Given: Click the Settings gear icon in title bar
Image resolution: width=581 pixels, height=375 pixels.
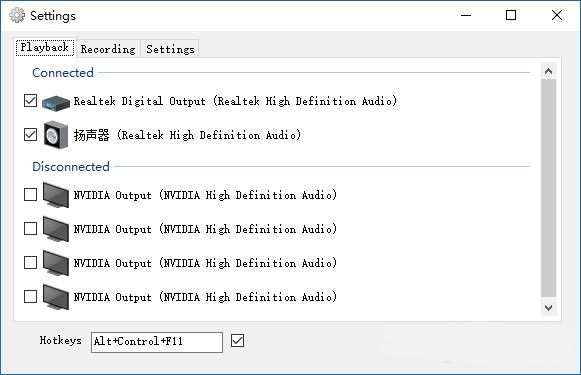Looking at the screenshot, I should 17,15.
